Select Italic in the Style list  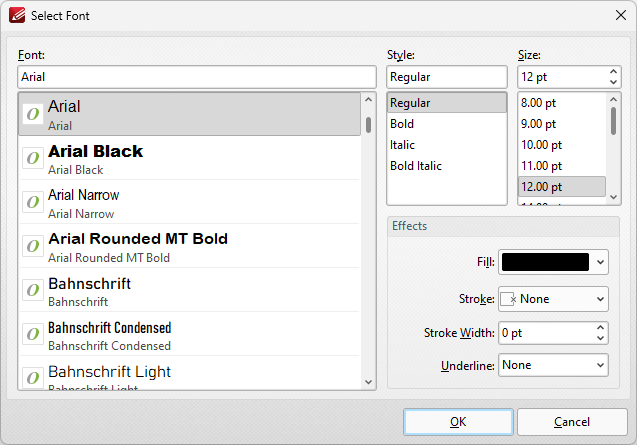(x=447, y=145)
